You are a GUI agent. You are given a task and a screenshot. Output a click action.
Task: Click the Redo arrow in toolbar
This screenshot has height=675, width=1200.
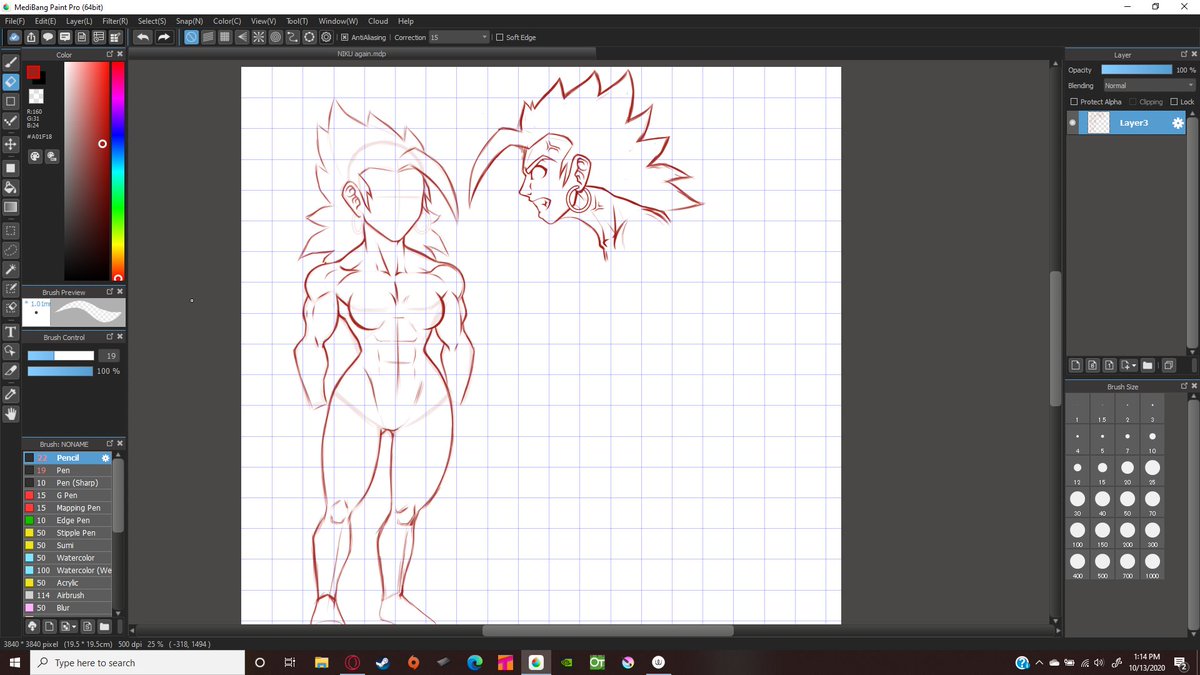[x=164, y=37]
